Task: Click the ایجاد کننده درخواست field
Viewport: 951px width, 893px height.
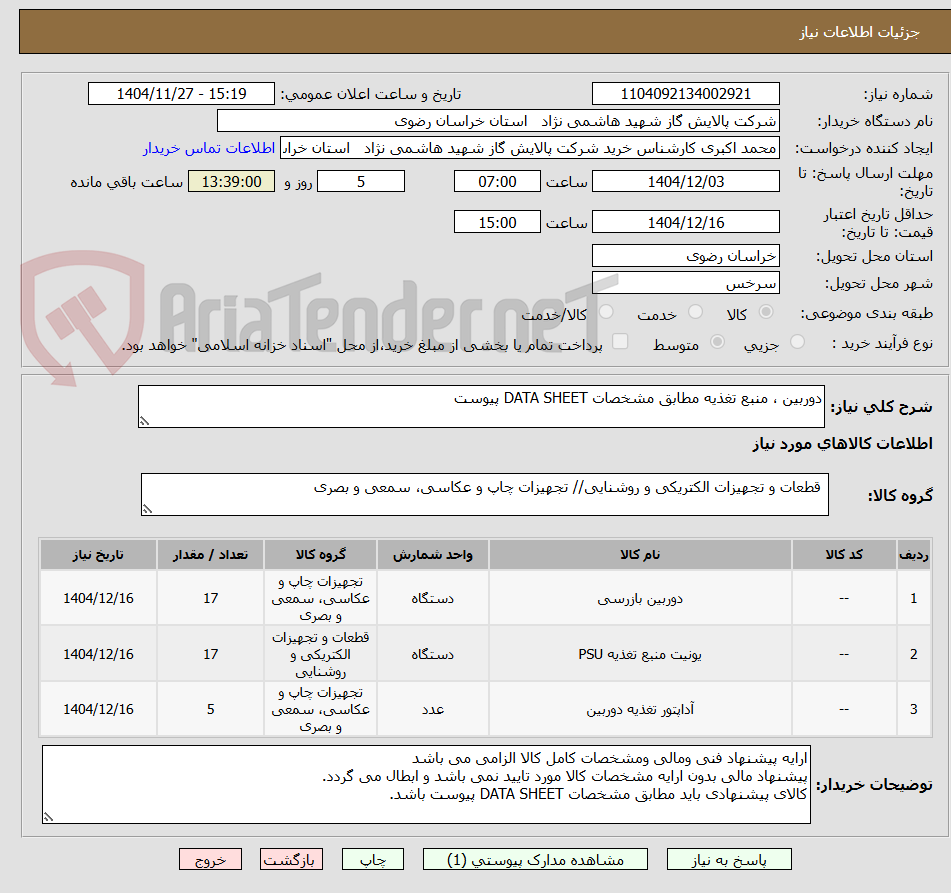Action: [x=529, y=149]
